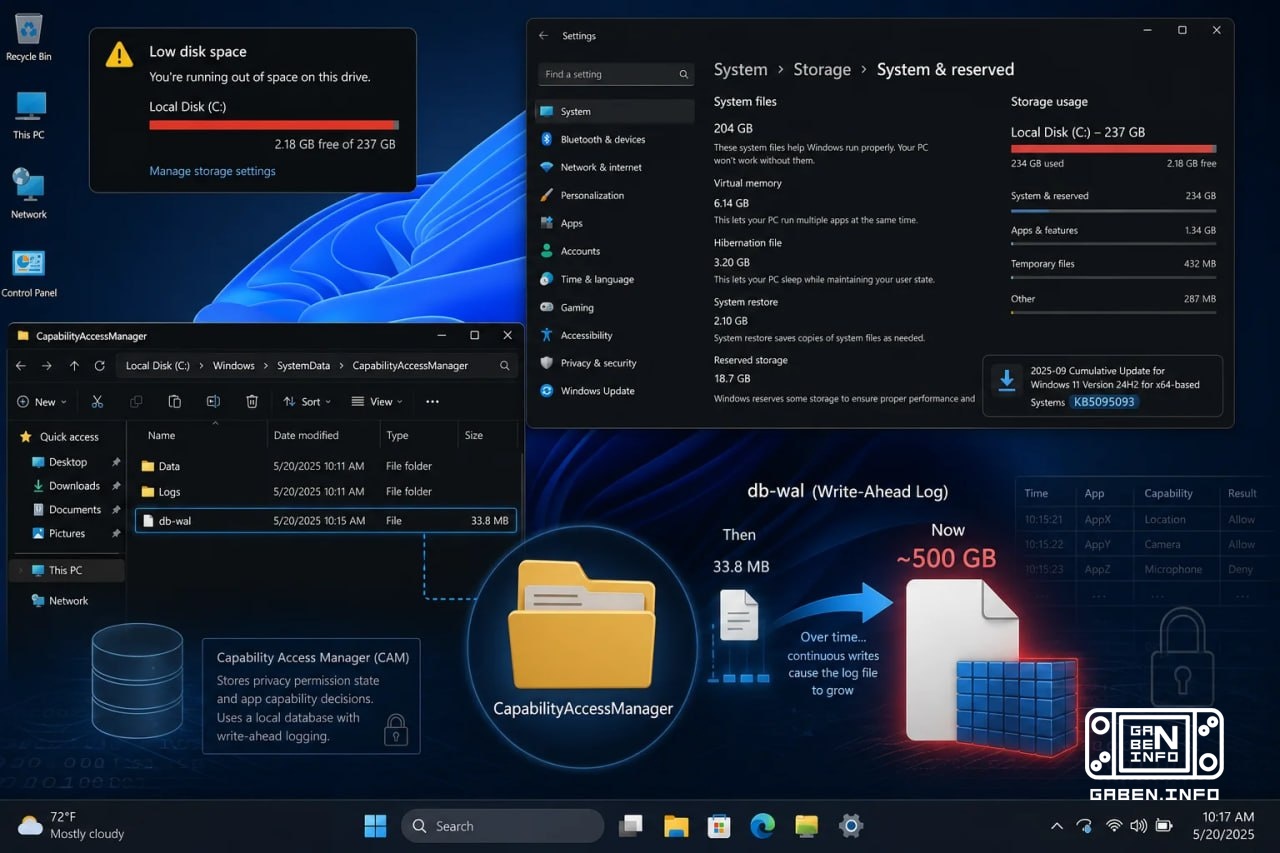Click the Storage breadcrumb in Settings
The height and width of the screenshot is (853, 1280).
822,69
